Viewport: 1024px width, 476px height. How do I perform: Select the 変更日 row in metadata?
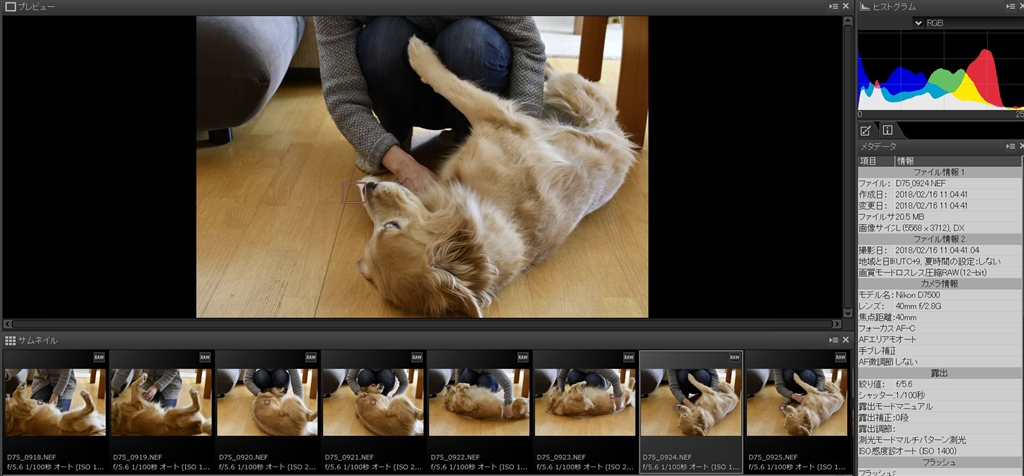coord(939,206)
